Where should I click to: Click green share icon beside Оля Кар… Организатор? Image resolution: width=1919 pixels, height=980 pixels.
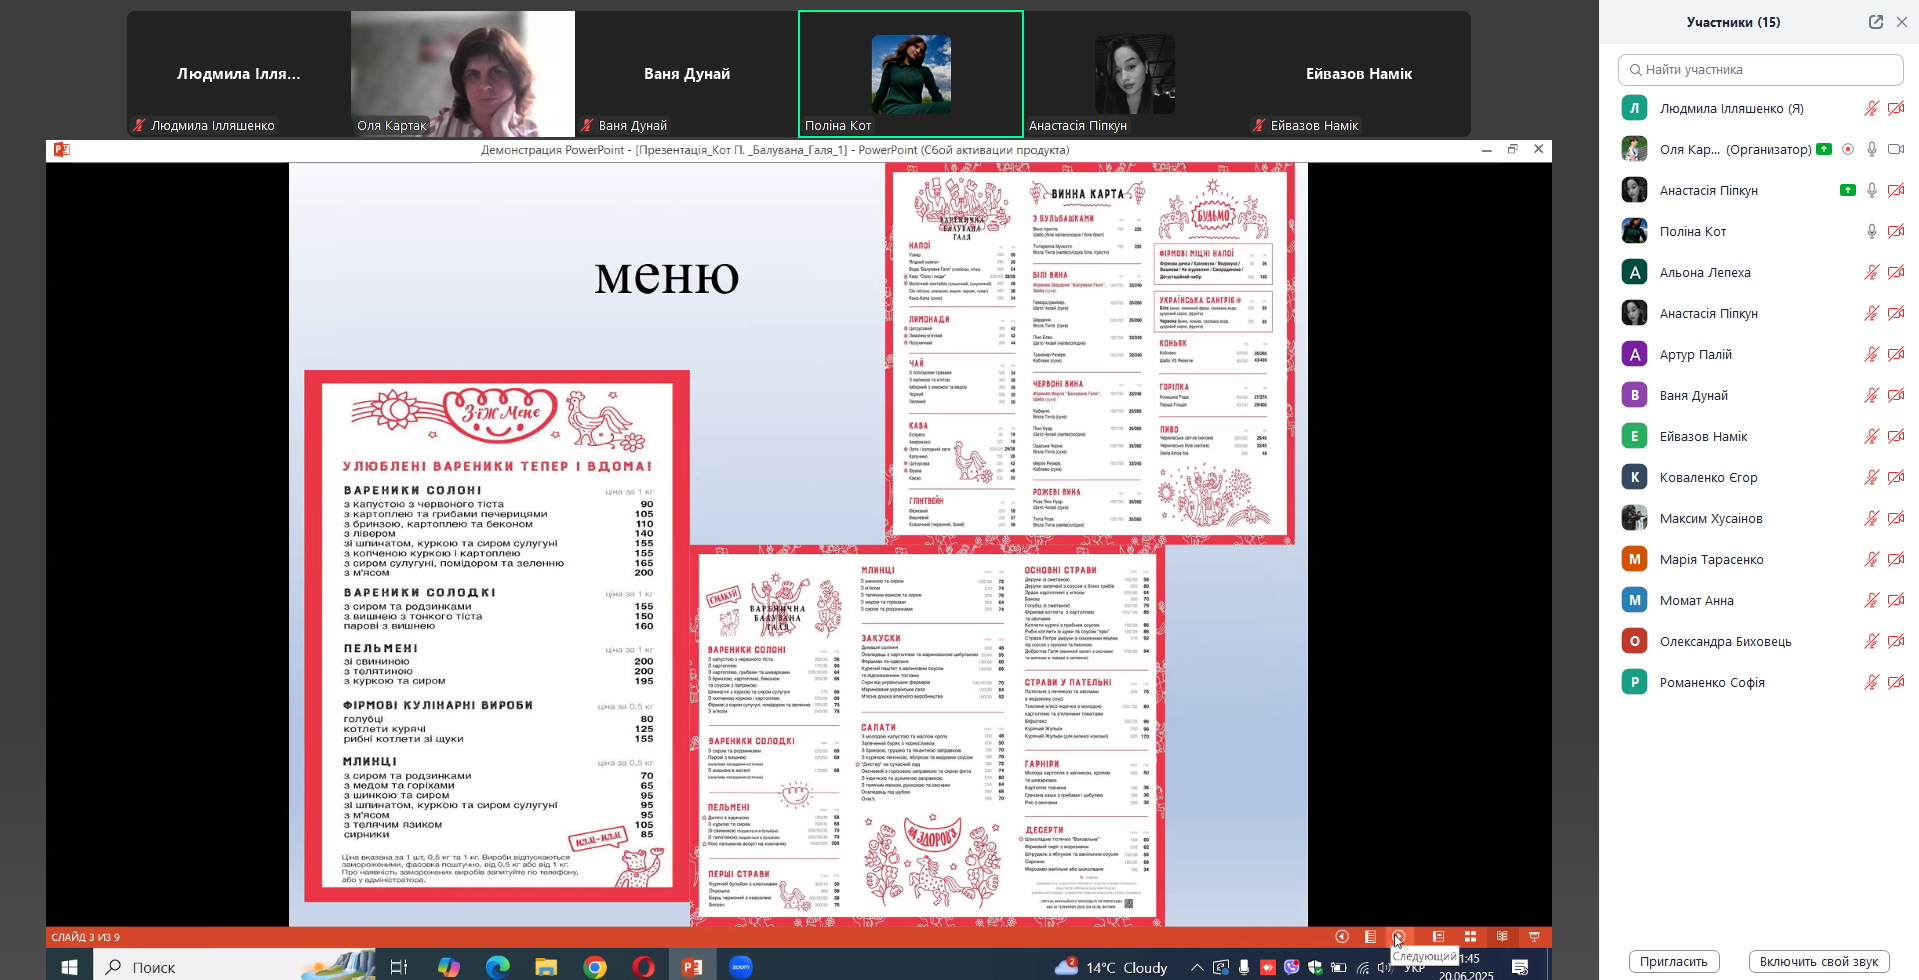(x=1824, y=149)
